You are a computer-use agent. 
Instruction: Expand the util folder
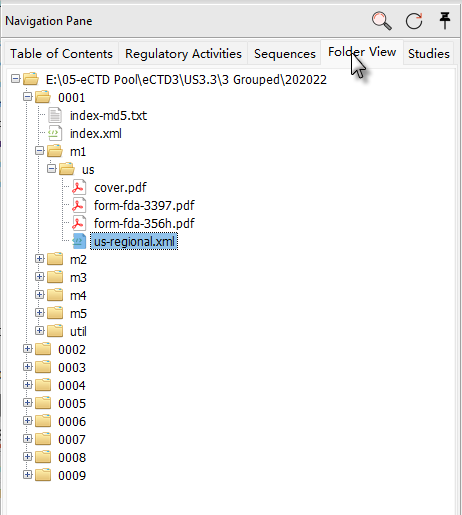(40, 331)
